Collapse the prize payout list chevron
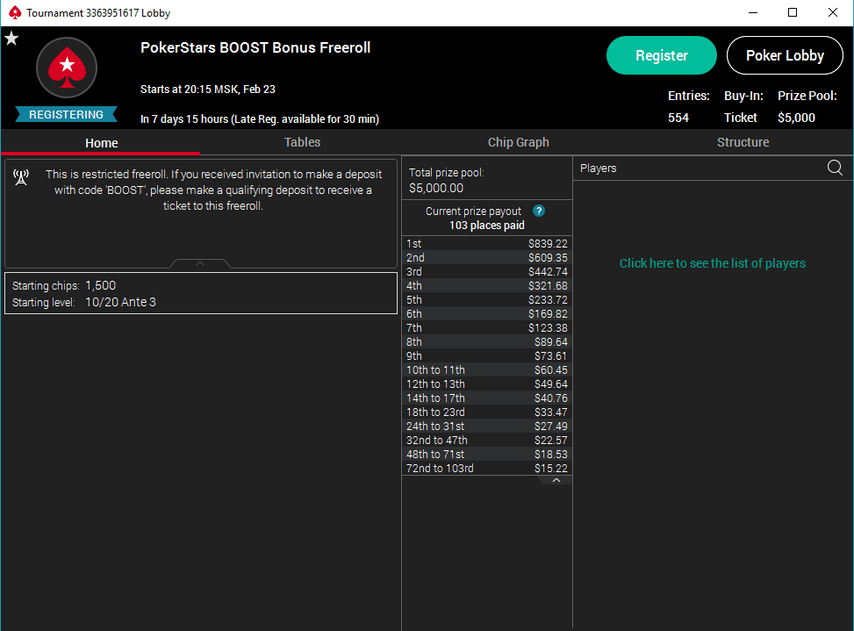 [x=556, y=481]
